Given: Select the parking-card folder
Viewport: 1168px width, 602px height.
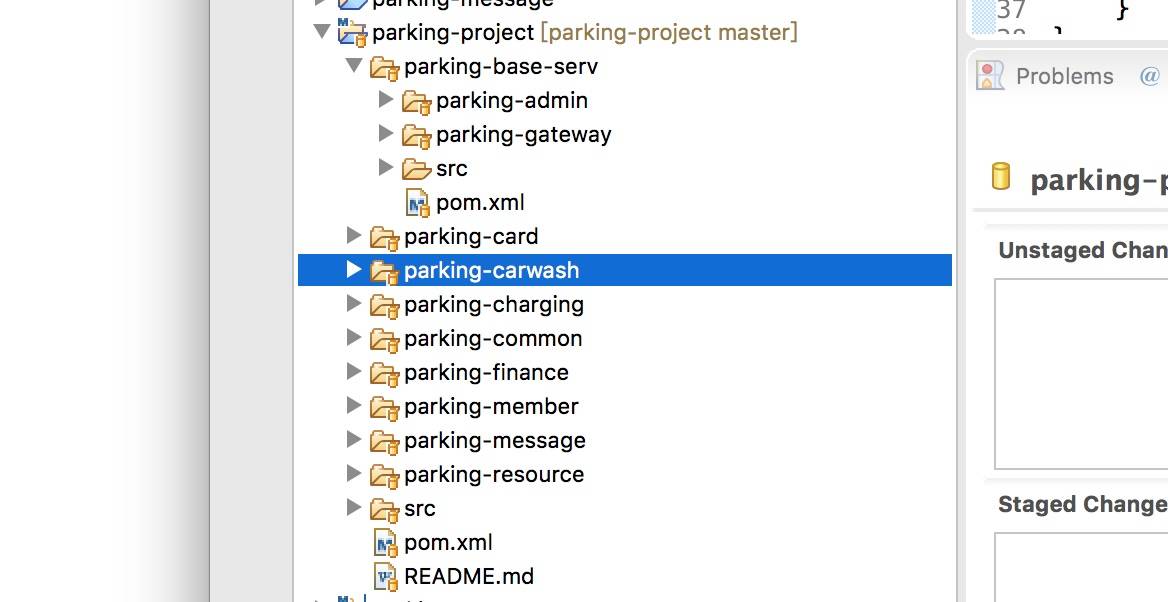Looking at the screenshot, I should 471,237.
